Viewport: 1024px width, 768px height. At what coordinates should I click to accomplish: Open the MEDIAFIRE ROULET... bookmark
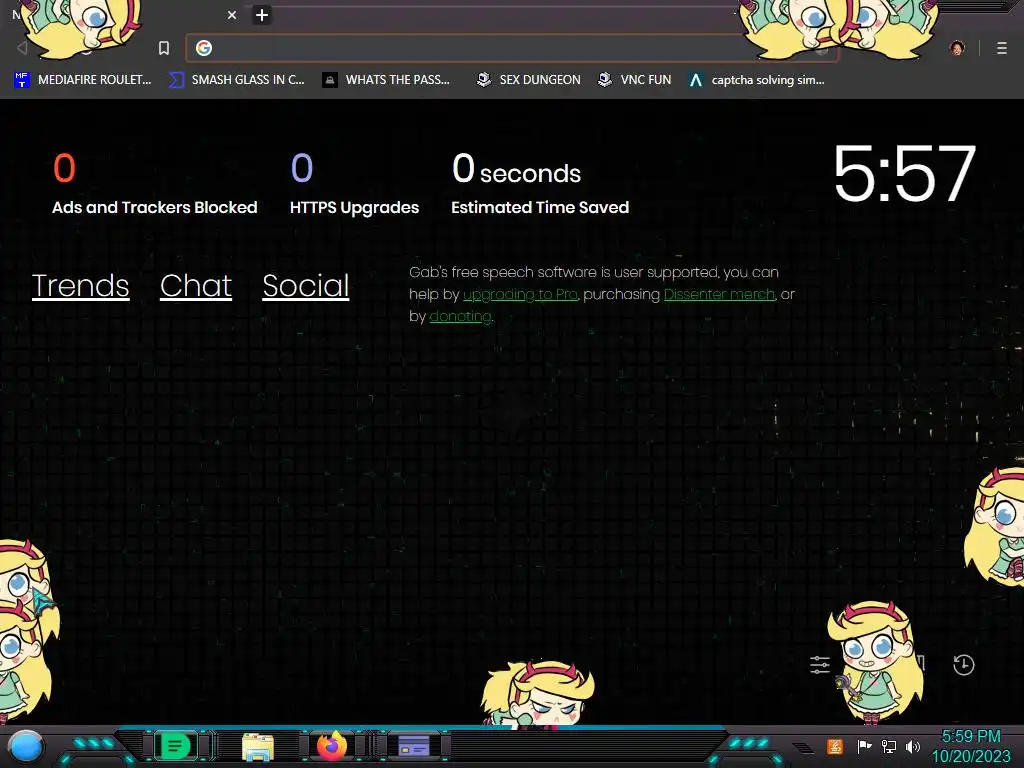[82, 80]
